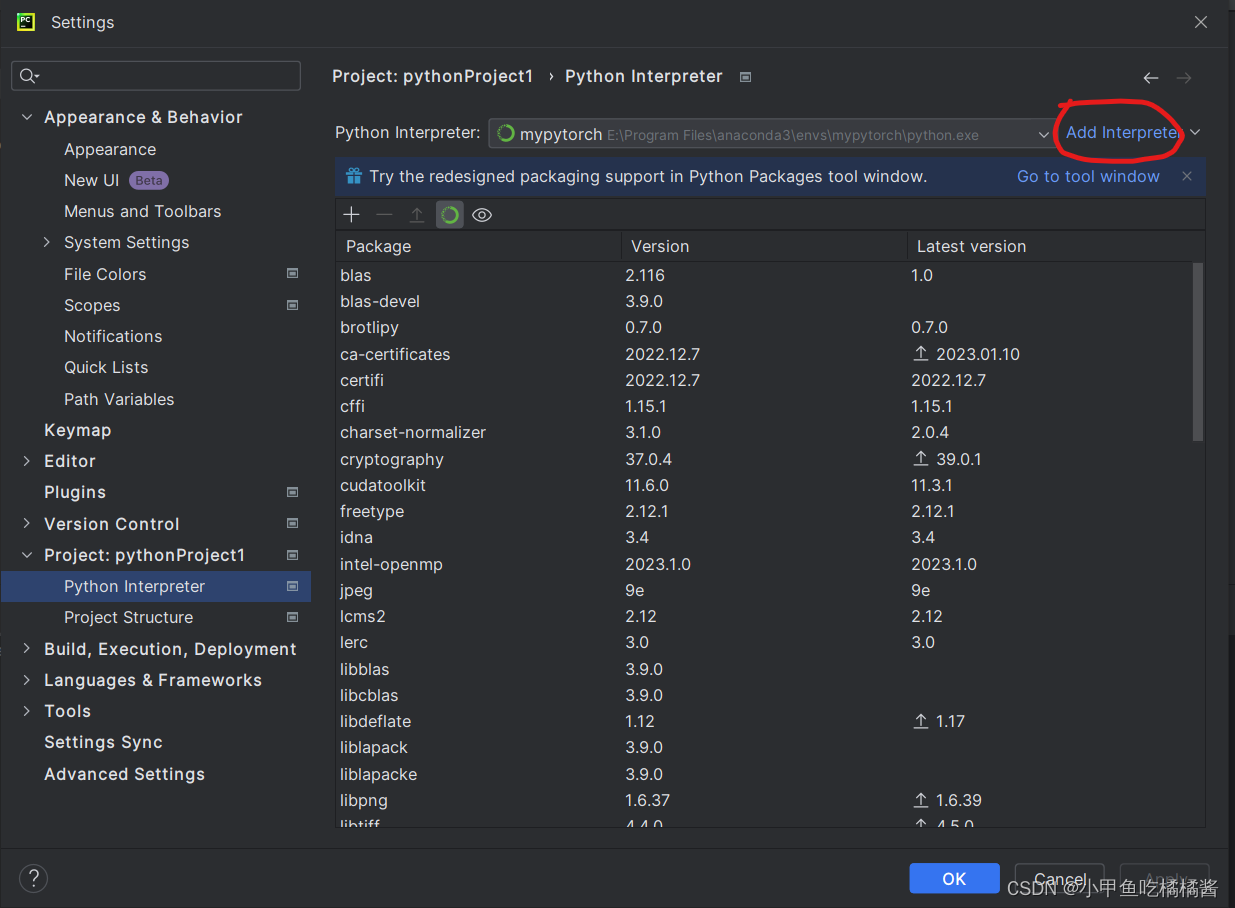Click project-level icon next to Version Control

click(293, 523)
